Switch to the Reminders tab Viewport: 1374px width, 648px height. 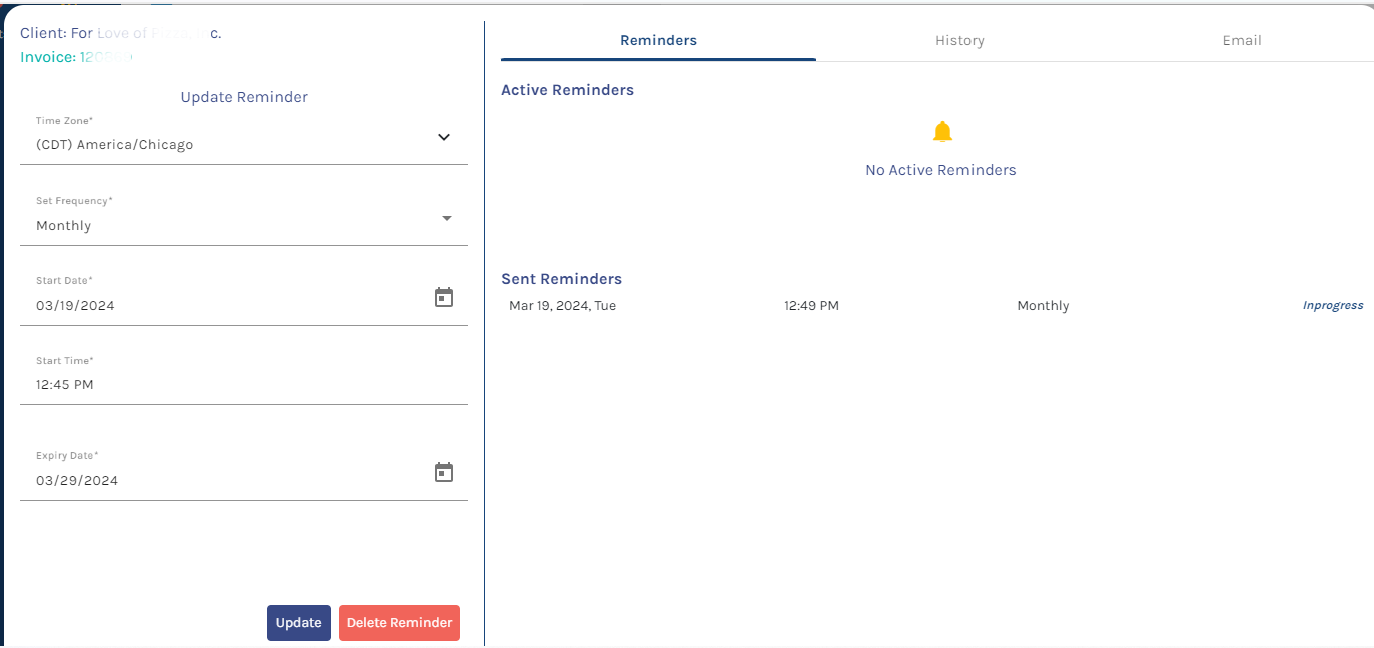click(658, 41)
